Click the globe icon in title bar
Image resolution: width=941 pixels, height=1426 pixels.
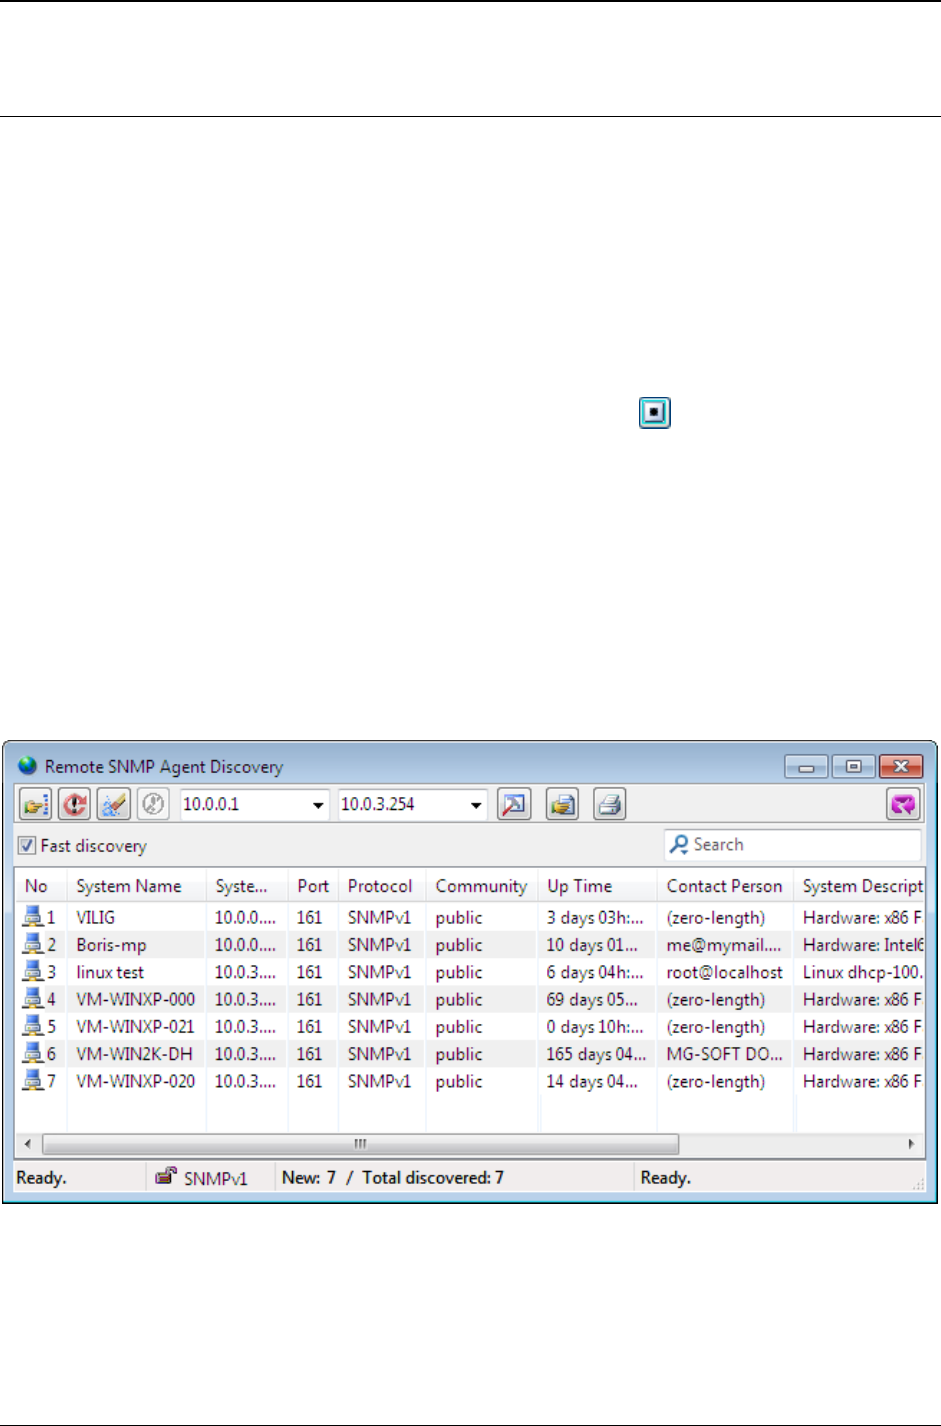[x=28, y=766]
